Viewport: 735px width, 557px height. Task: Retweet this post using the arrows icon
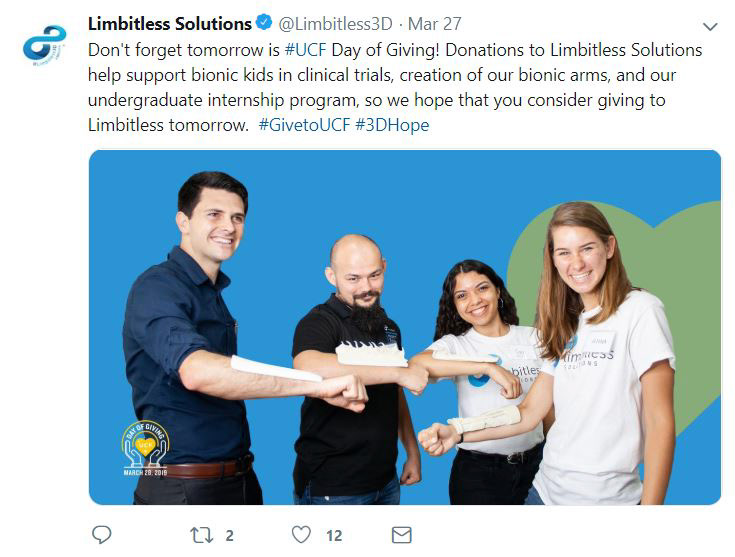(x=202, y=535)
